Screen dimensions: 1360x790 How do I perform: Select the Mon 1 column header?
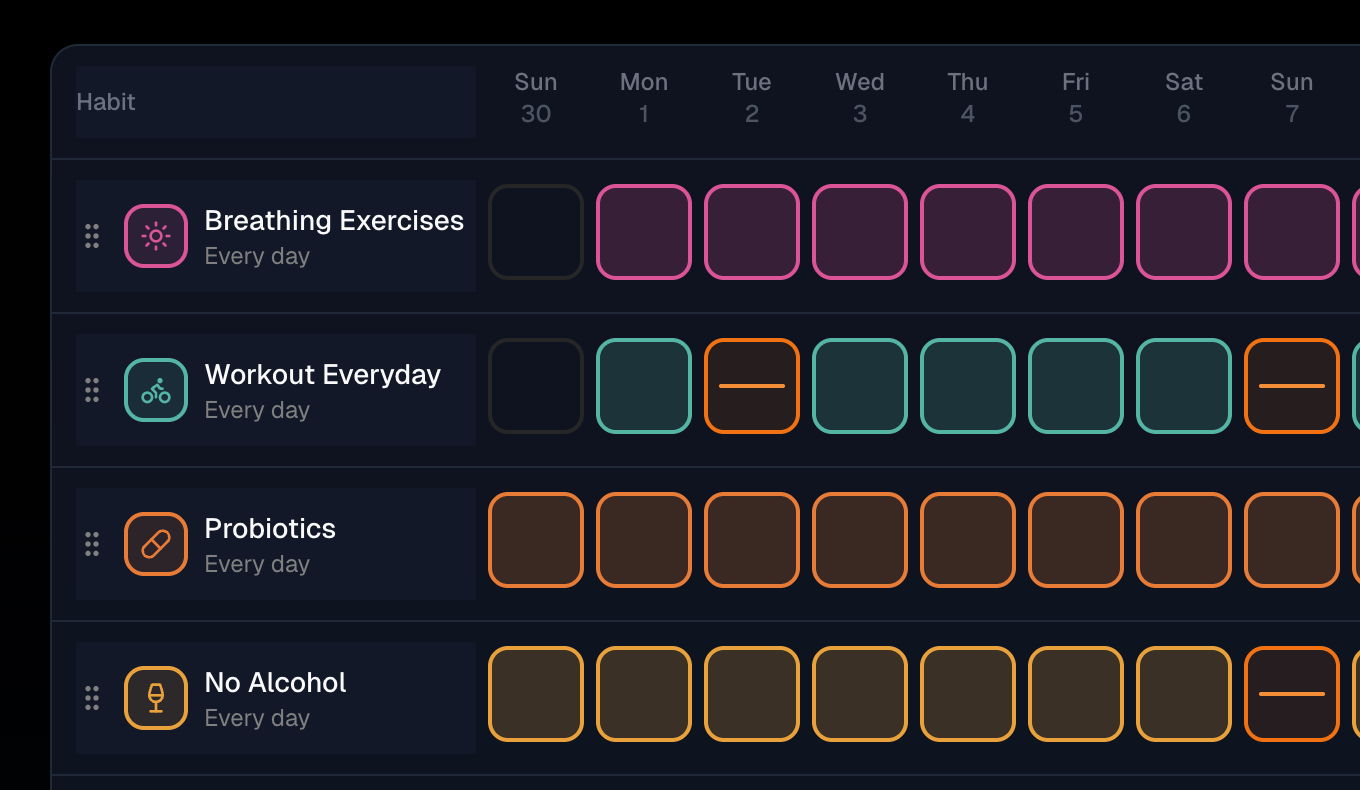(x=644, y=98)
